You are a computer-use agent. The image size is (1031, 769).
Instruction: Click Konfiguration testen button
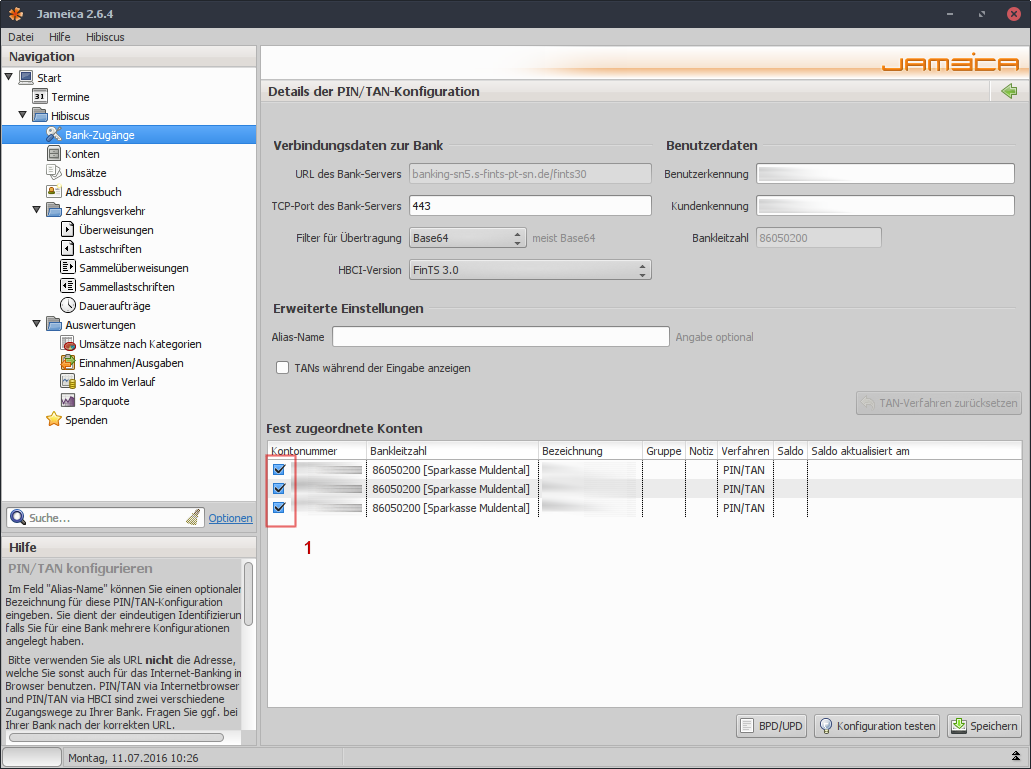877,726
